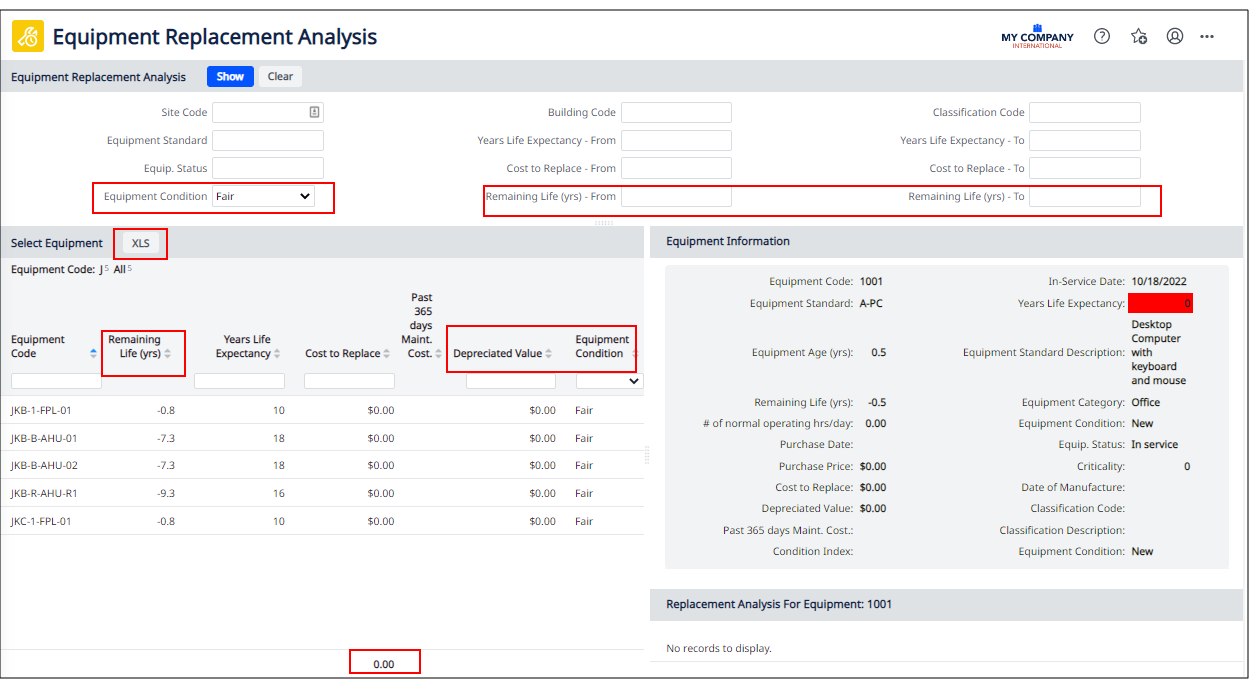Focus the Building Code input field
The height and width of the screenshot is (688, 1258).
pos(676,112)
